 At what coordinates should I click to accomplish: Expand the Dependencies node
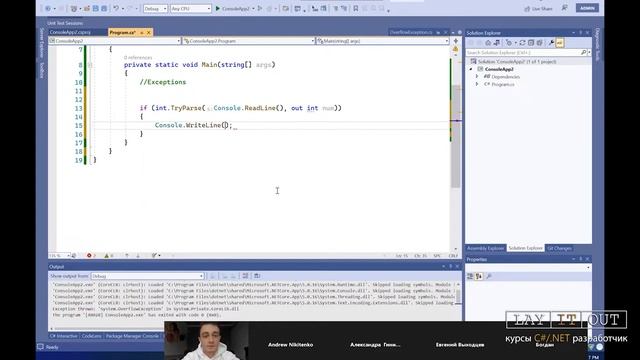click(477, 77)
